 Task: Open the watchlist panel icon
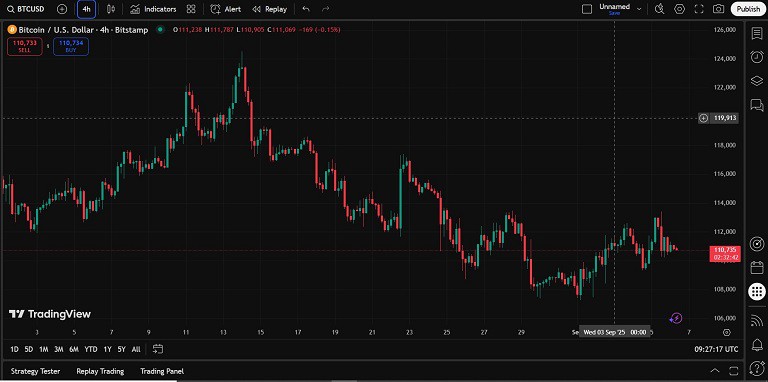pos(757,33)
